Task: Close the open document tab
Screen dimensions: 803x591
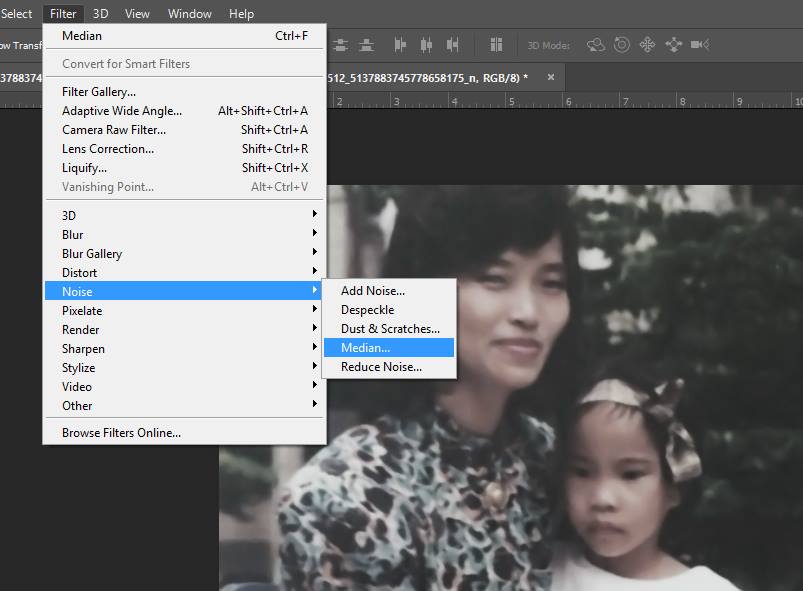Action: click(x=553, y=77)
